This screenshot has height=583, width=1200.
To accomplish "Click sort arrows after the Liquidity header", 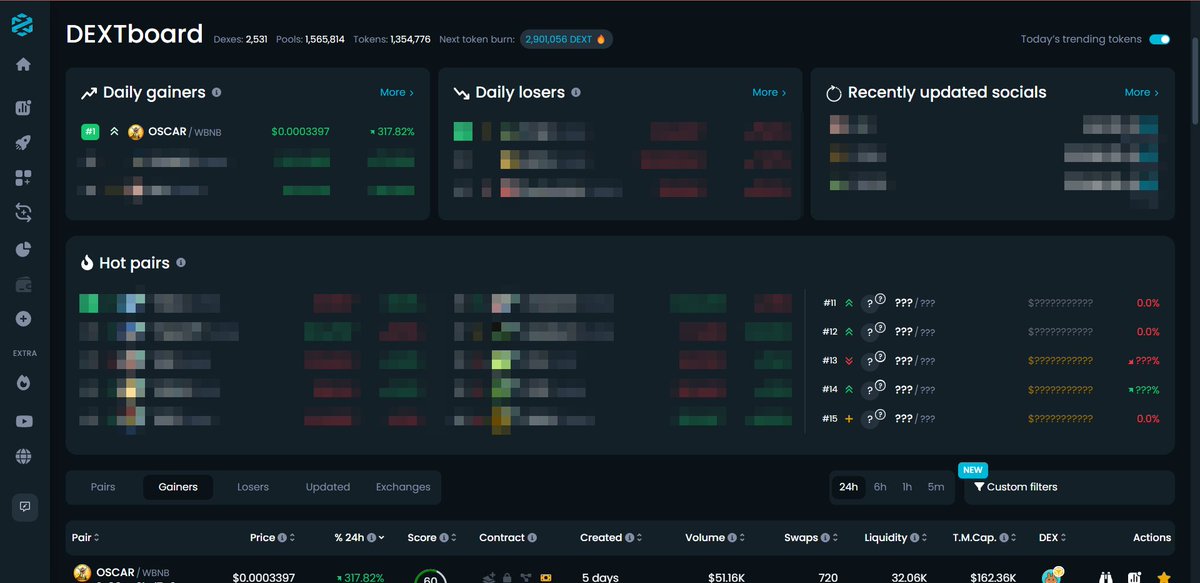I will (926, 538).
